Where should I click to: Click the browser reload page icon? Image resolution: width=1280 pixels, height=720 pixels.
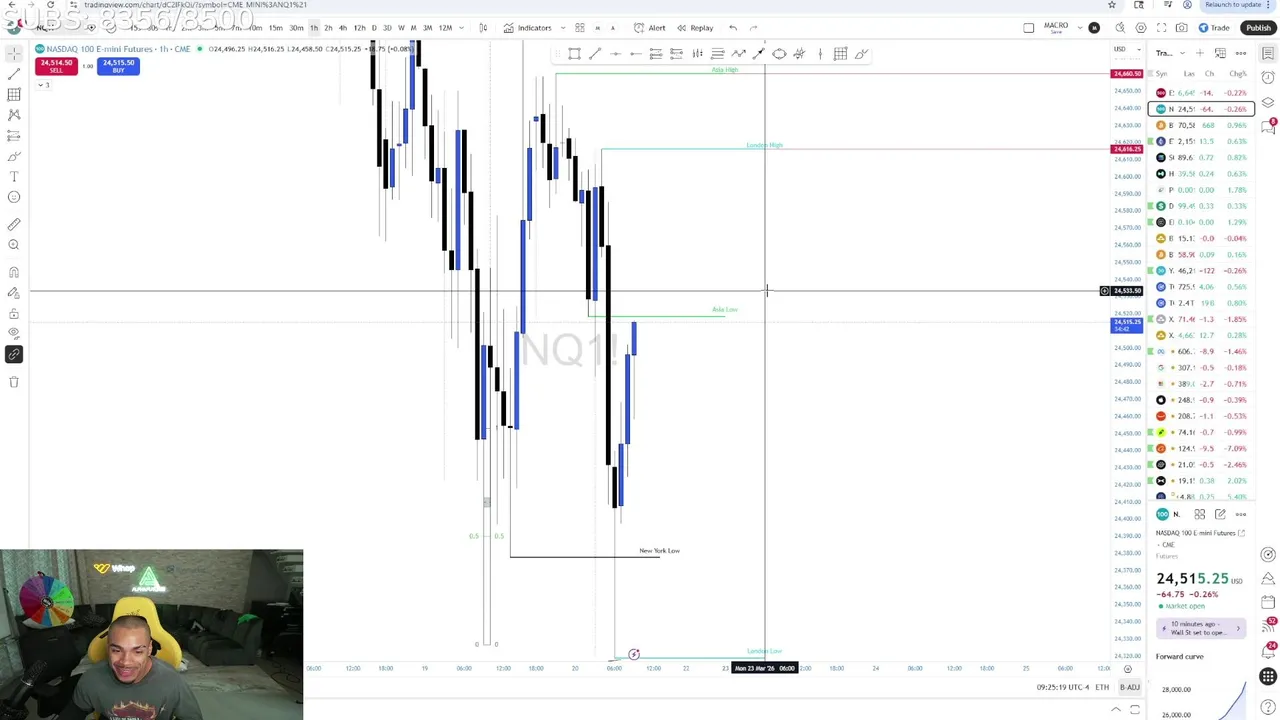50,5
